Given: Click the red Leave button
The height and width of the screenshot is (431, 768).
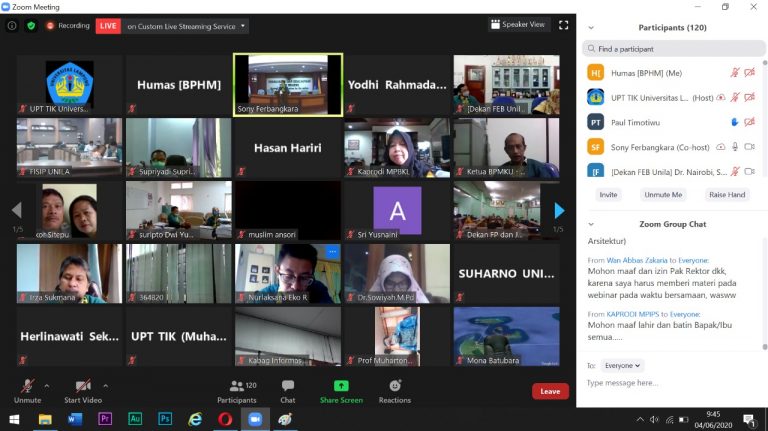Looking at the screenshot, I should (550, 391).
